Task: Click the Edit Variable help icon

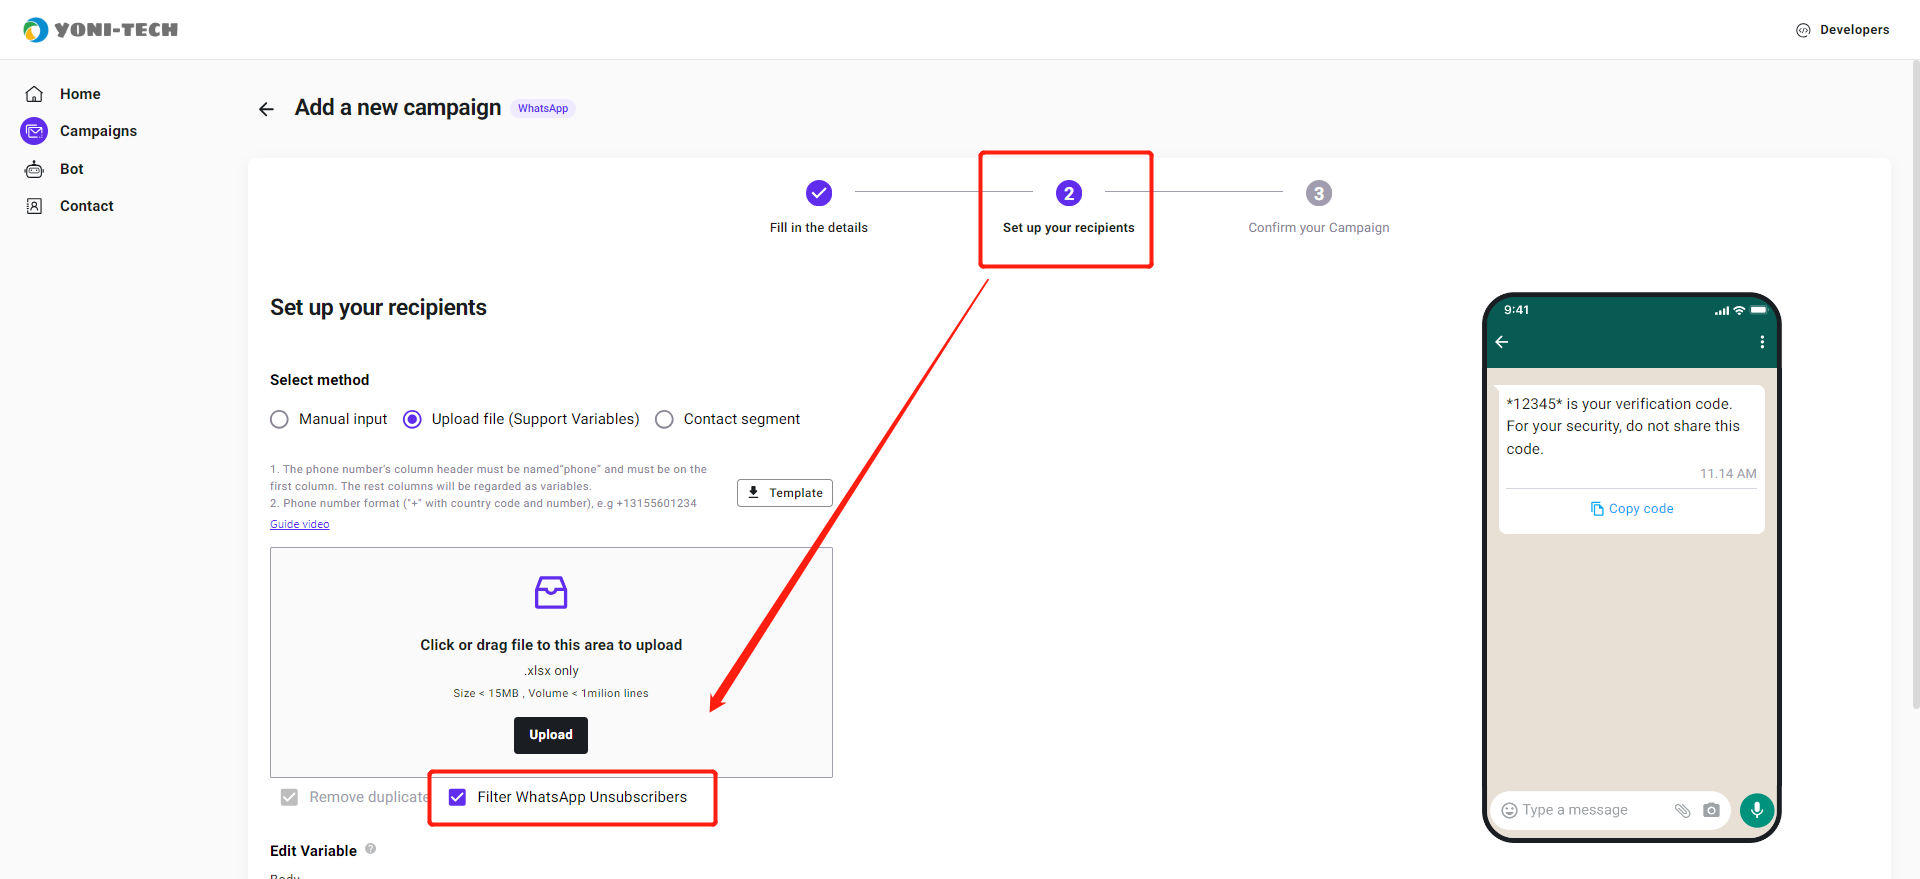Action: (x=371, y=849)
